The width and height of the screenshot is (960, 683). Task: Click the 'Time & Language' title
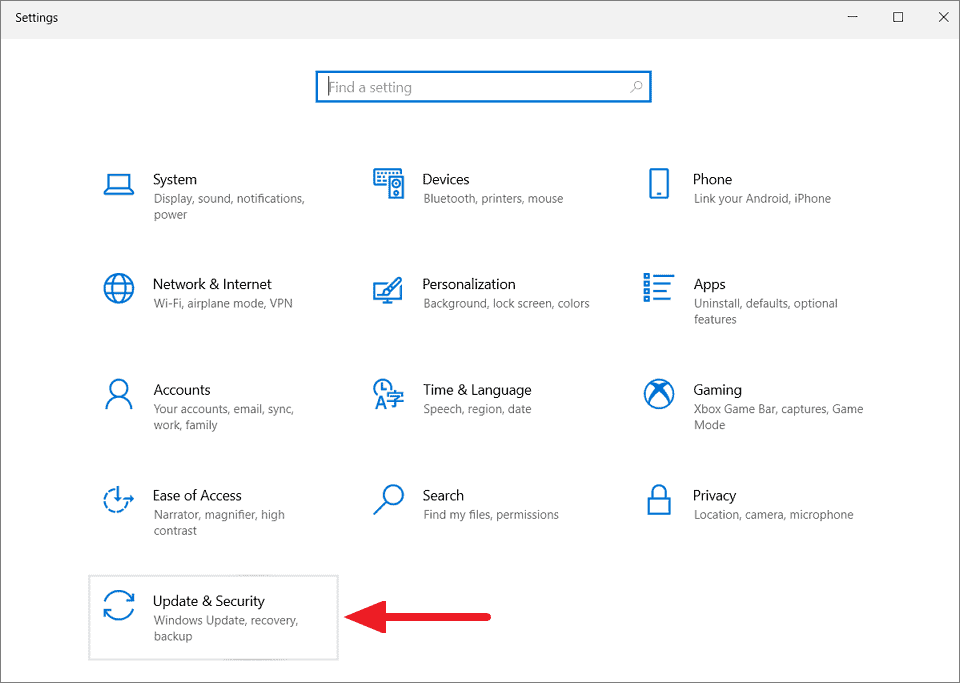477,390
